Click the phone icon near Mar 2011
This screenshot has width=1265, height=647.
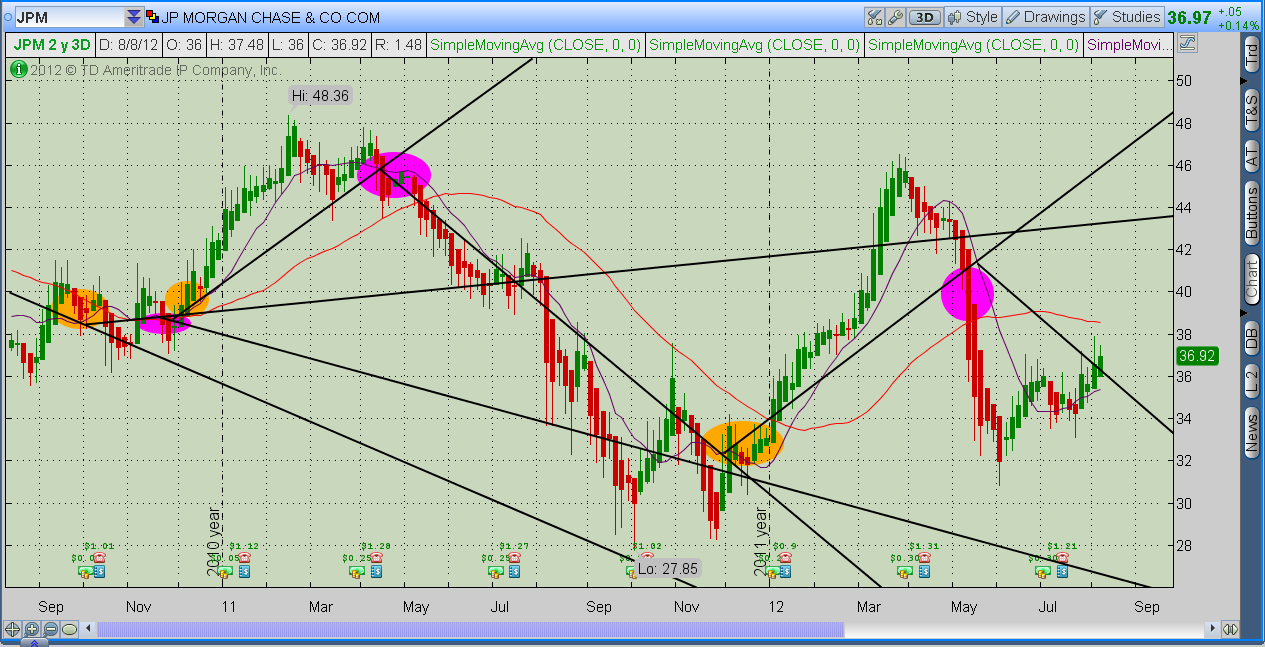[376, 558]
